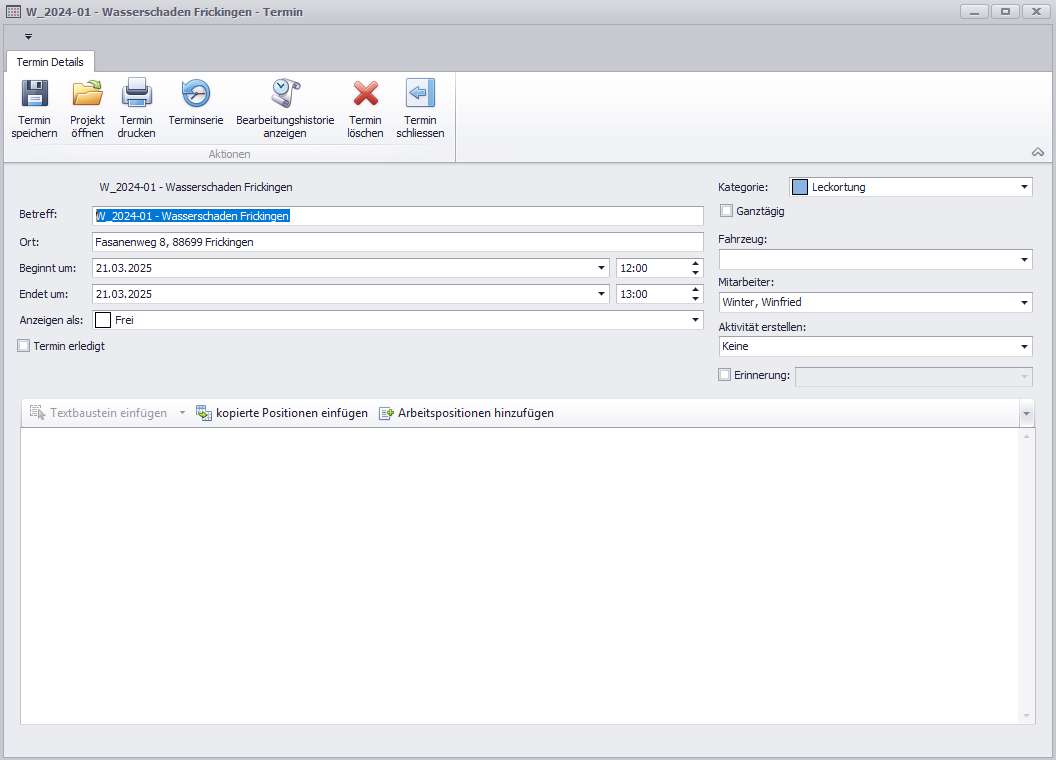This screenshot has width=1056, height=760.
Task: Print using the Termin drucken icon
Action: pos(136,95)
